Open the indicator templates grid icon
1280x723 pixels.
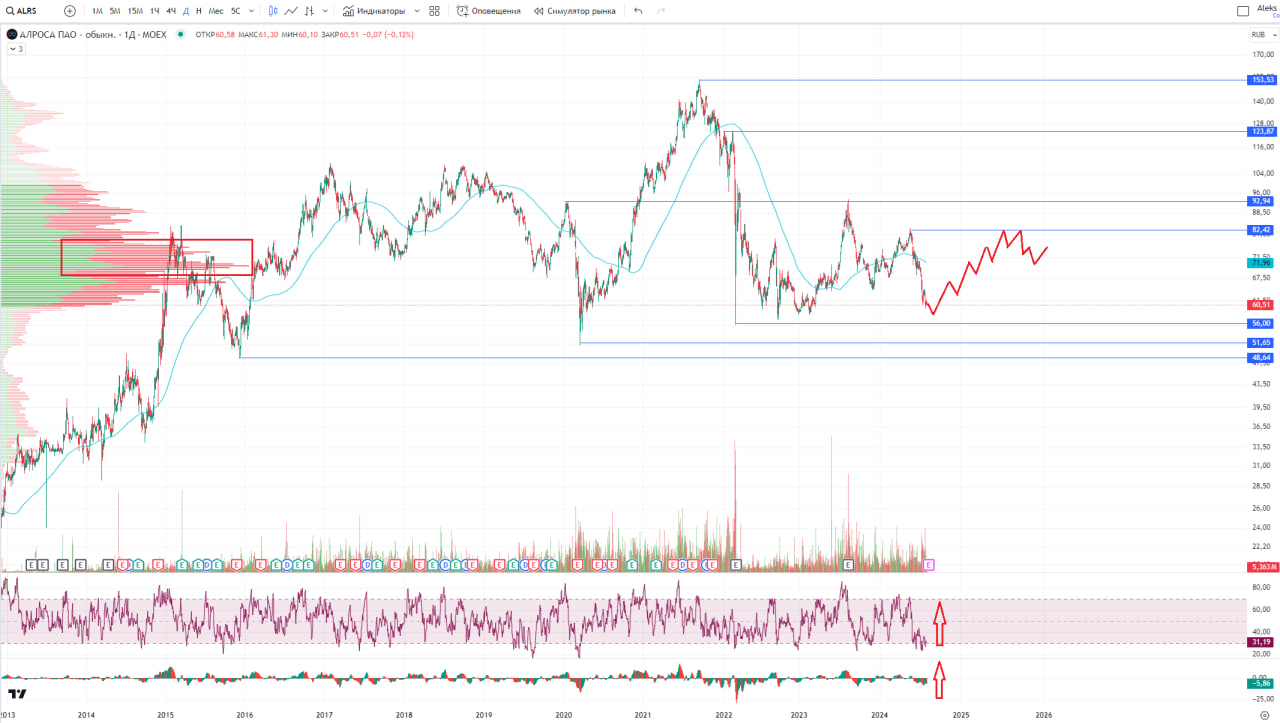tap(434, 11)
